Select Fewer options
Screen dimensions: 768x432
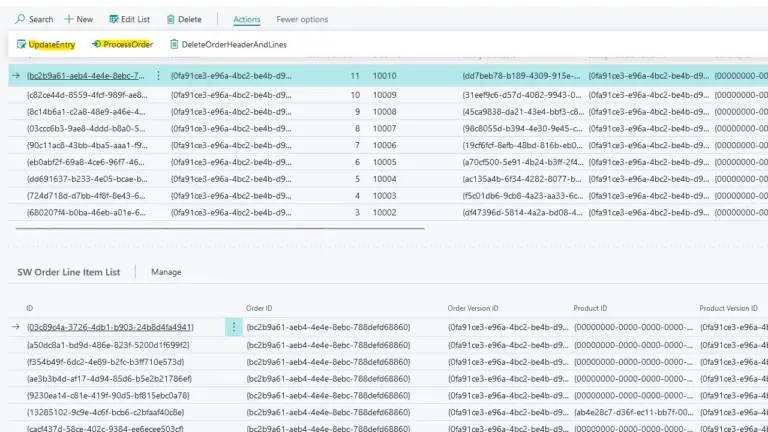pos(302,19)
